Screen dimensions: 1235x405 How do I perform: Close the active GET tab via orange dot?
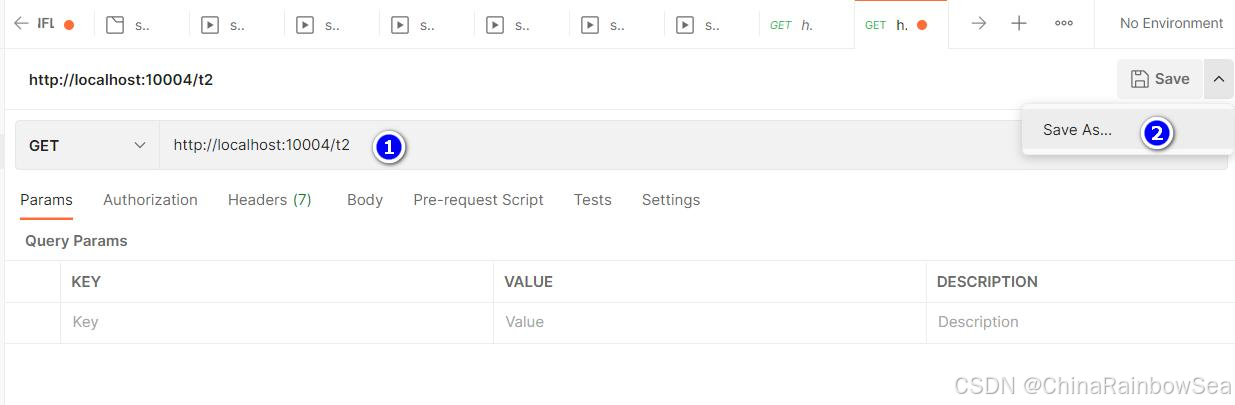pos(922,25)
